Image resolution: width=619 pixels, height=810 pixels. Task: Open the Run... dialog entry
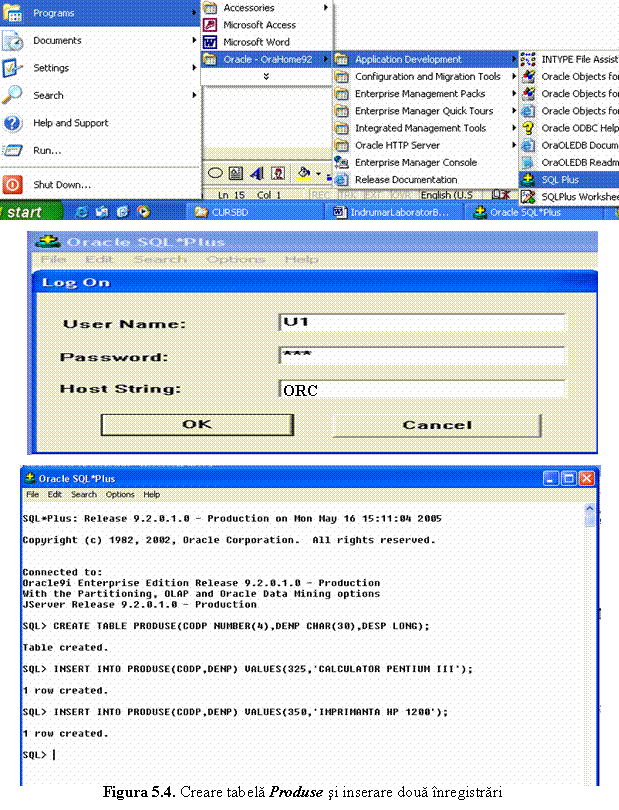pyautogui.click(x=100, y=150)
